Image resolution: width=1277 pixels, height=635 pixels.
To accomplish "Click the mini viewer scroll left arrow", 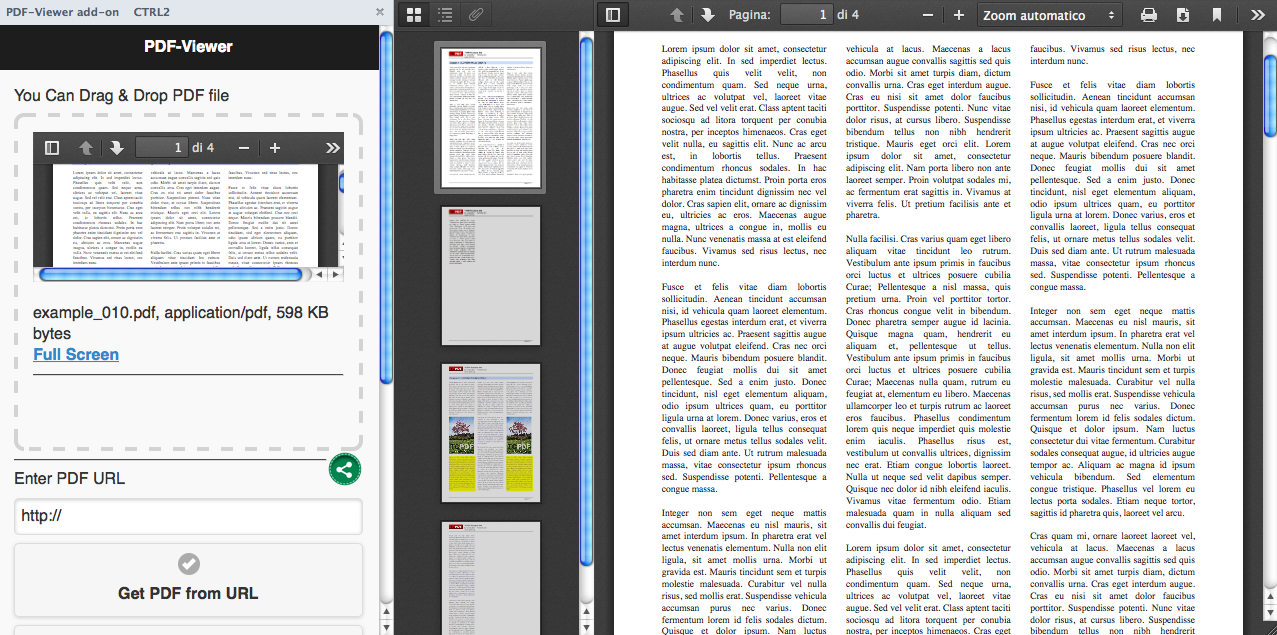I will [320, 274].
